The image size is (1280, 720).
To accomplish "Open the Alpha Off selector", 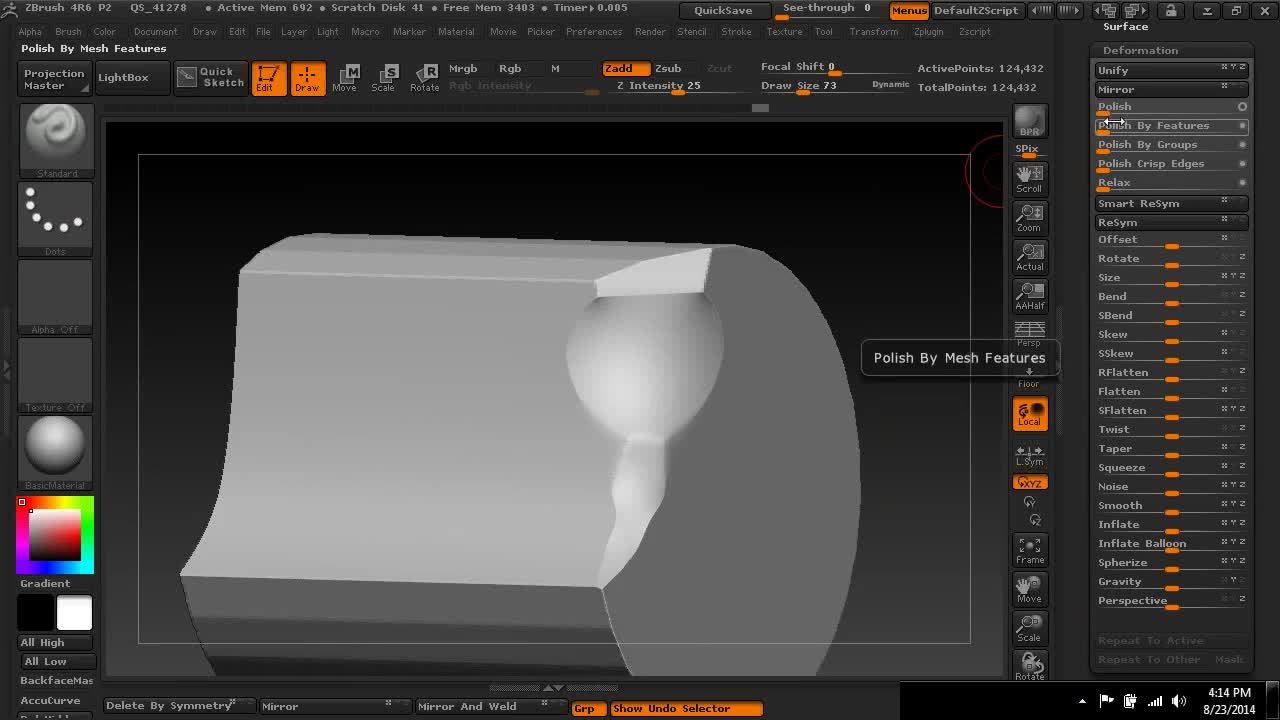I will coord(55,296).
